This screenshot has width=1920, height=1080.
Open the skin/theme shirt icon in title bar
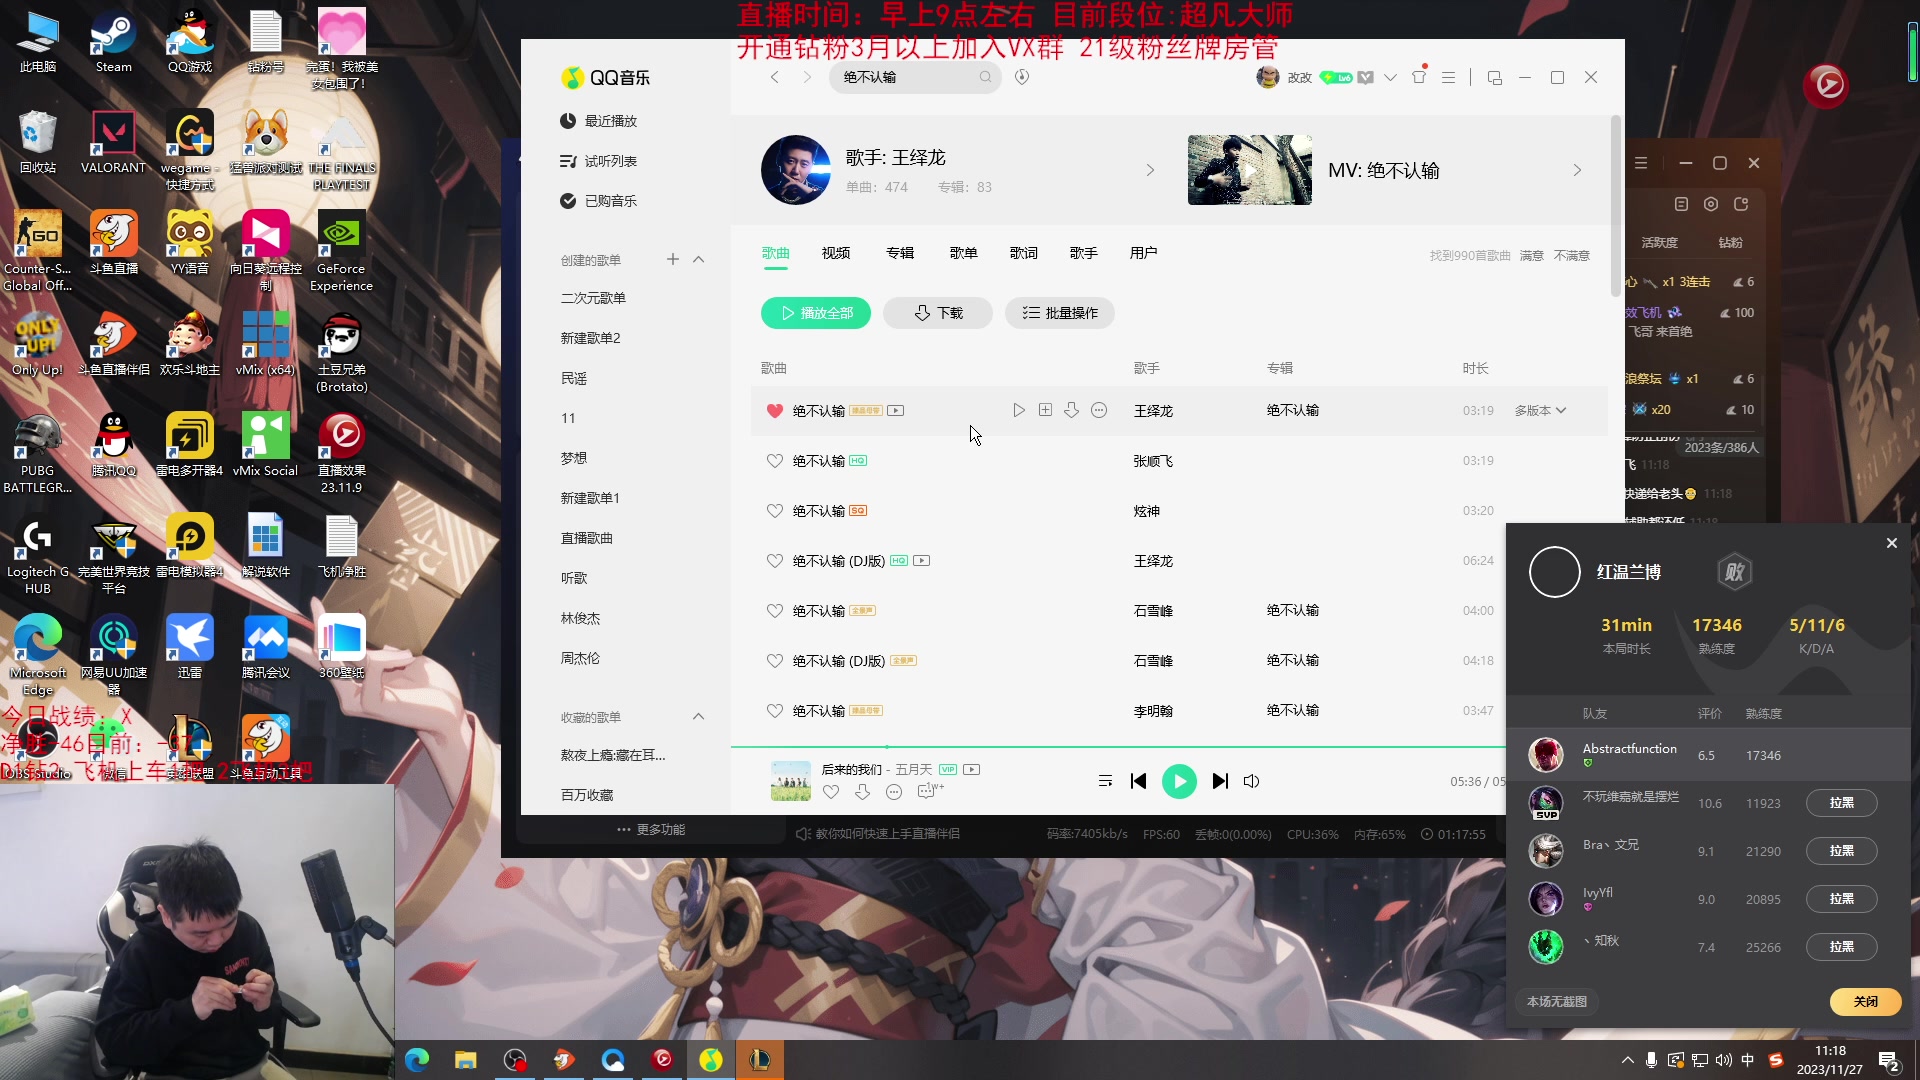point(1419,77)
